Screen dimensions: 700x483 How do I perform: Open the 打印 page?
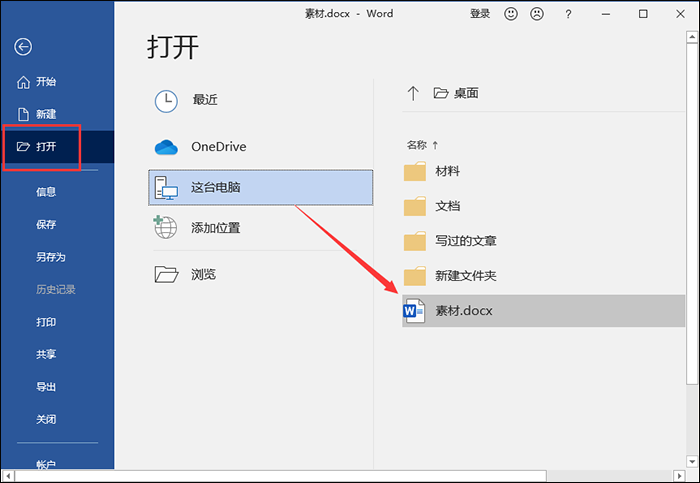pos(46,322)
